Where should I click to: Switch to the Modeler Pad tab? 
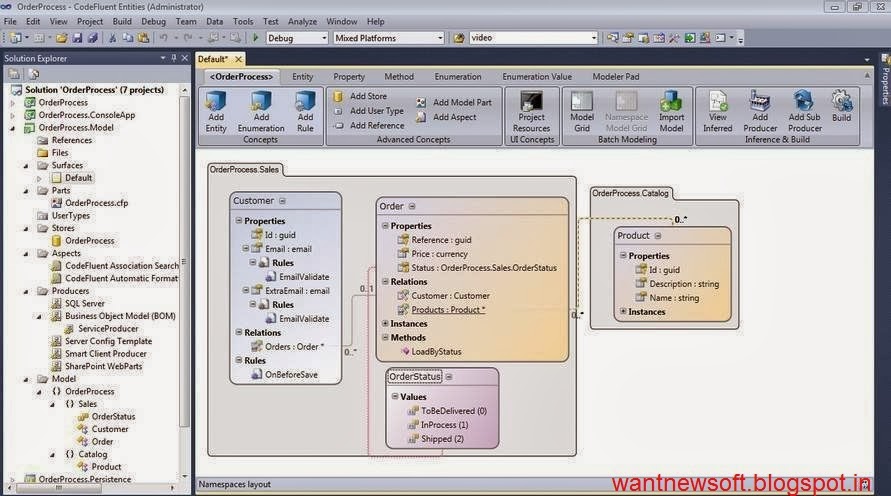[x=616, y=77]
